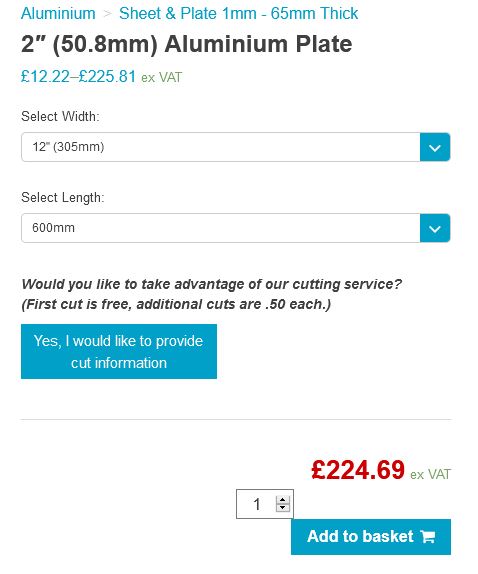Increase quantity with the up arrow
Image resolution: width=478 pixels, height=574 pixels.
click(282, 500)
